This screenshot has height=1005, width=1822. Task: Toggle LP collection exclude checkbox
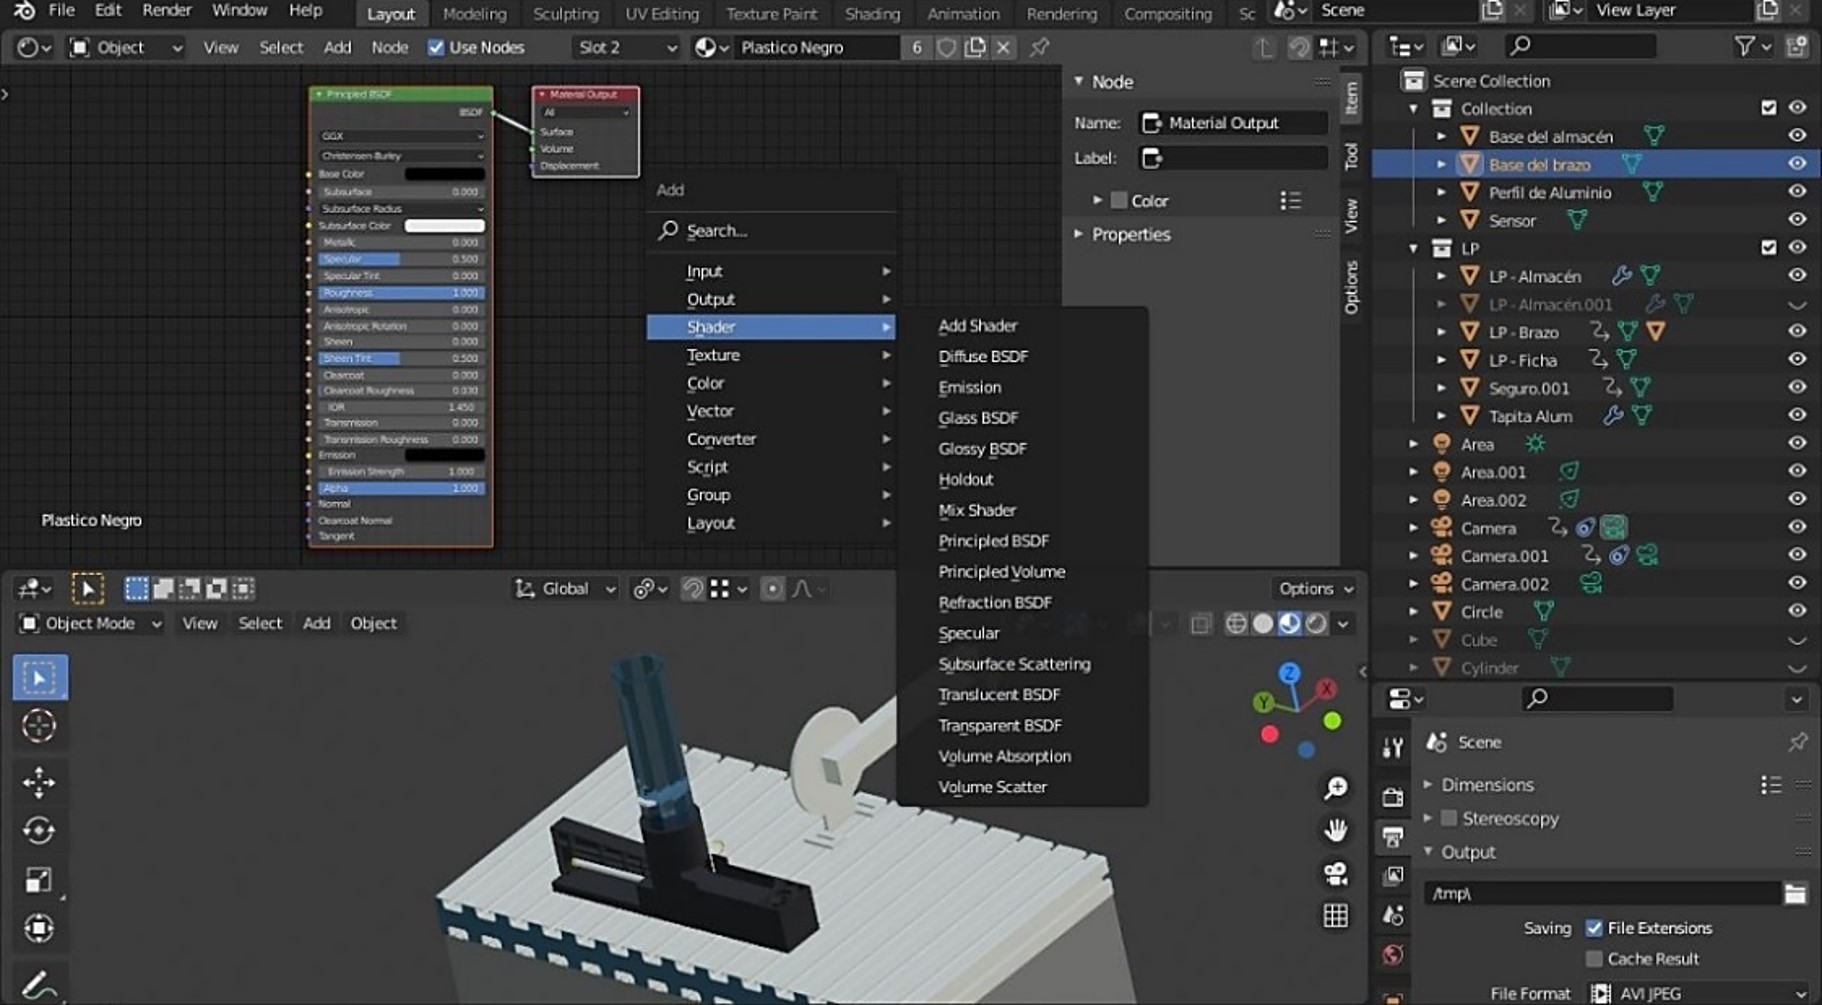(1769, 247)
